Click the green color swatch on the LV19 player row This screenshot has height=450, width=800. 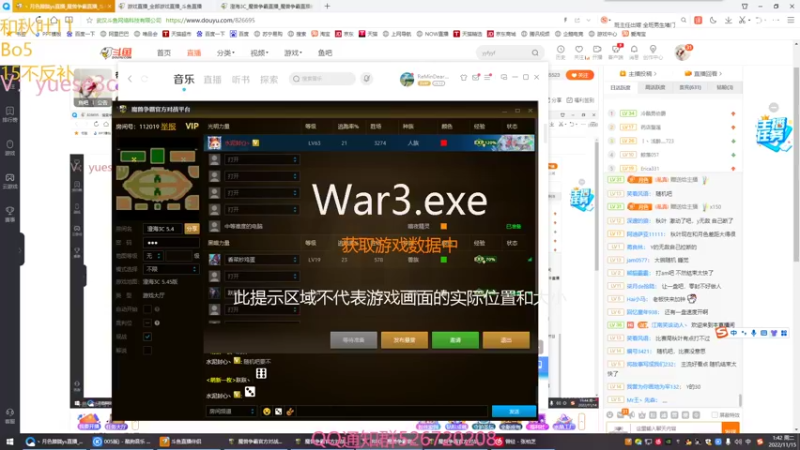(x=443, y=260)
